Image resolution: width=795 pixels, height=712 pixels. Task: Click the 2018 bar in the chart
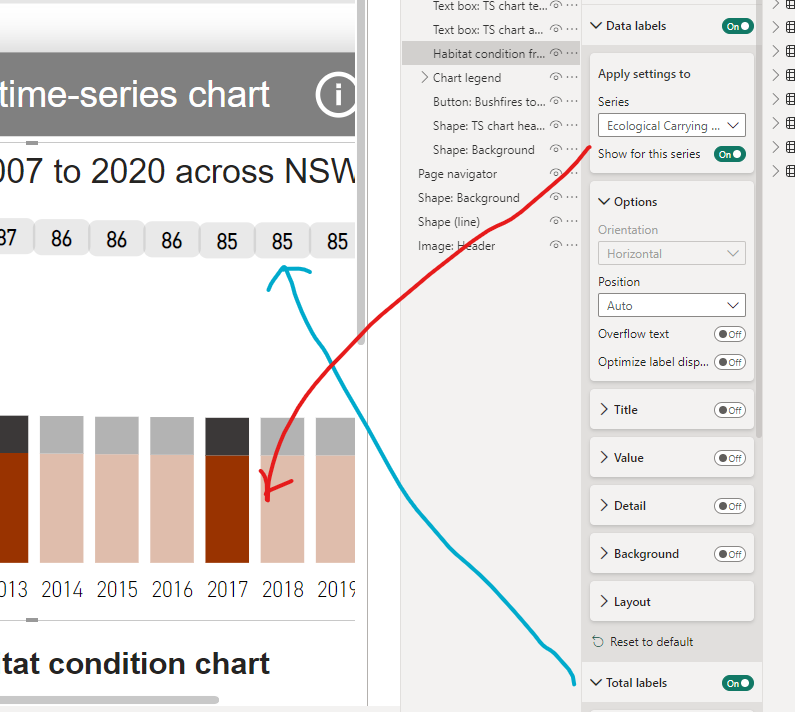click(x=282, y=490)
